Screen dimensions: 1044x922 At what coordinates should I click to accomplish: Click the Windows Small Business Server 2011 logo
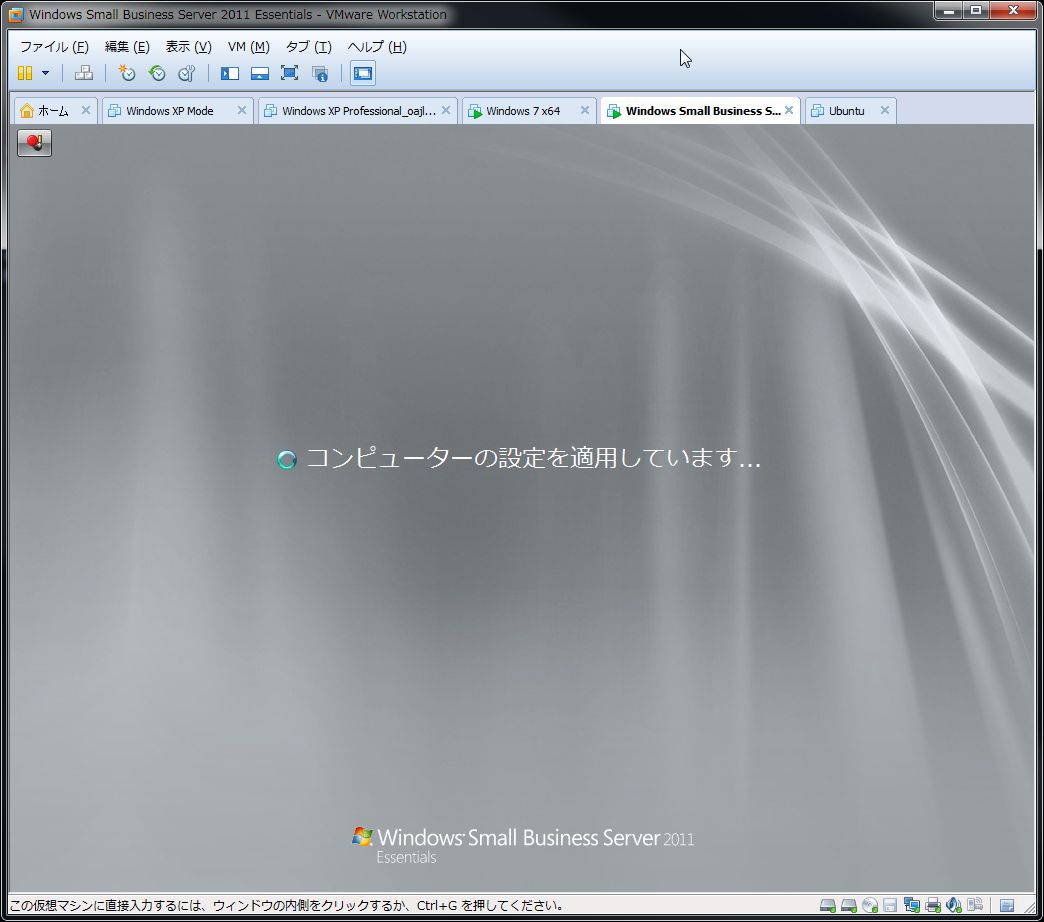tap(523, 845)
